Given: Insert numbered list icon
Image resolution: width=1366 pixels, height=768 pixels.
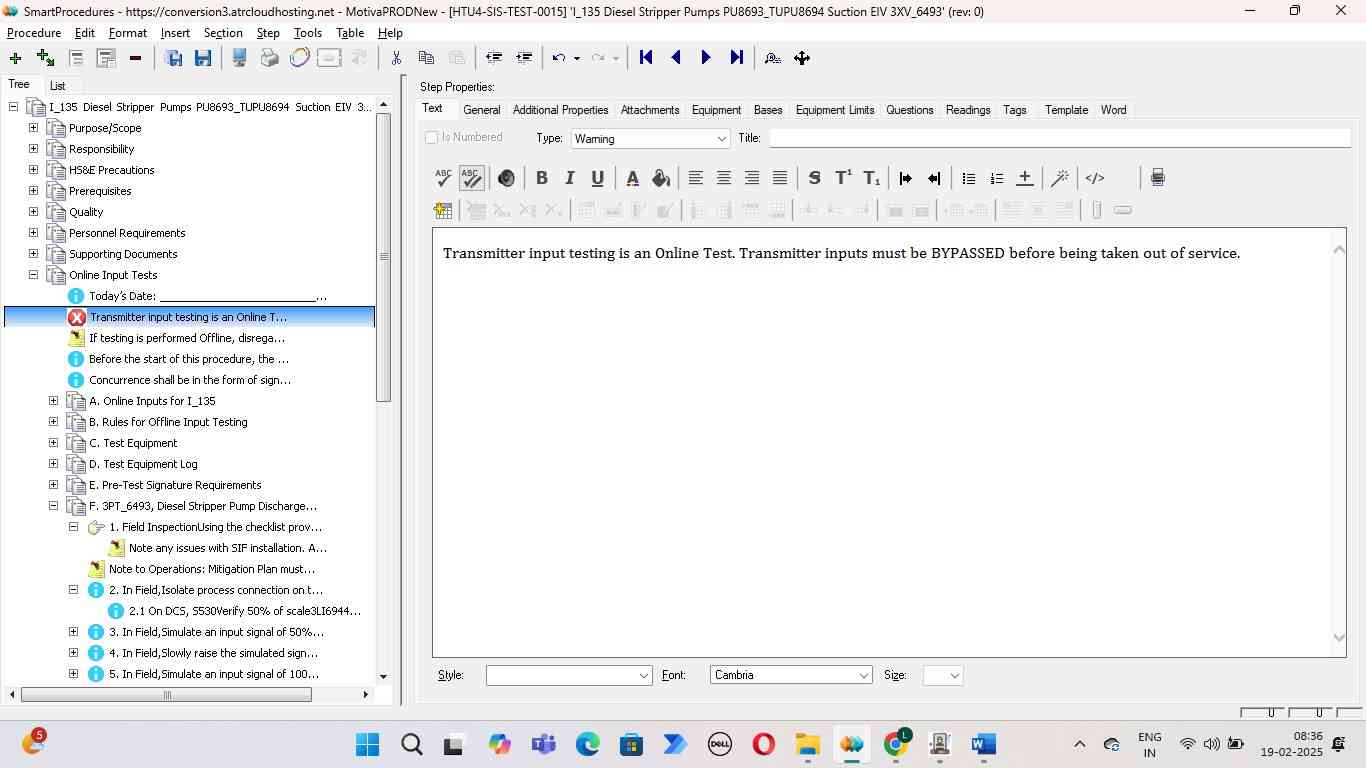Looking at the screenshot, I should tap(996, 178).
